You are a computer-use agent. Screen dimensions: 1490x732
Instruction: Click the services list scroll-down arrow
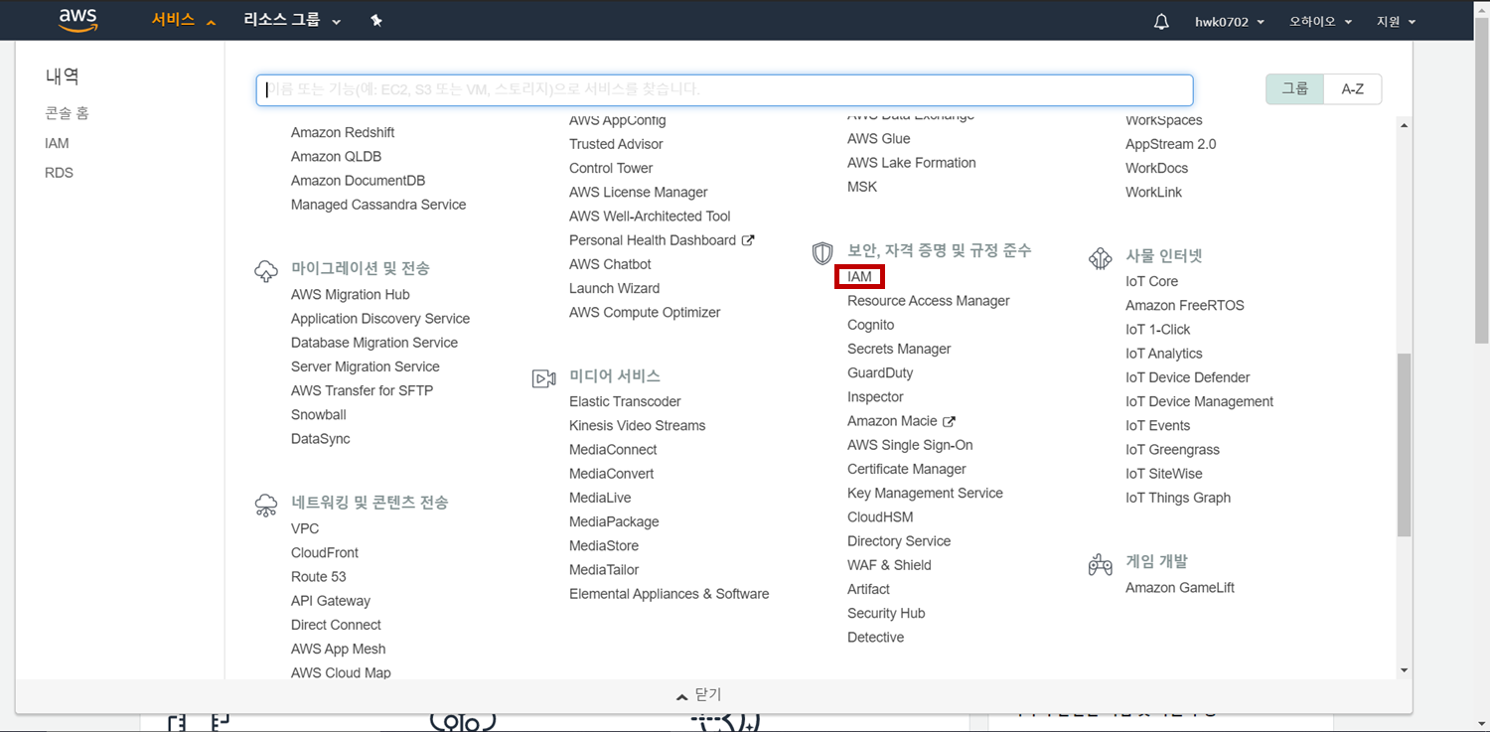[1404, 670]
